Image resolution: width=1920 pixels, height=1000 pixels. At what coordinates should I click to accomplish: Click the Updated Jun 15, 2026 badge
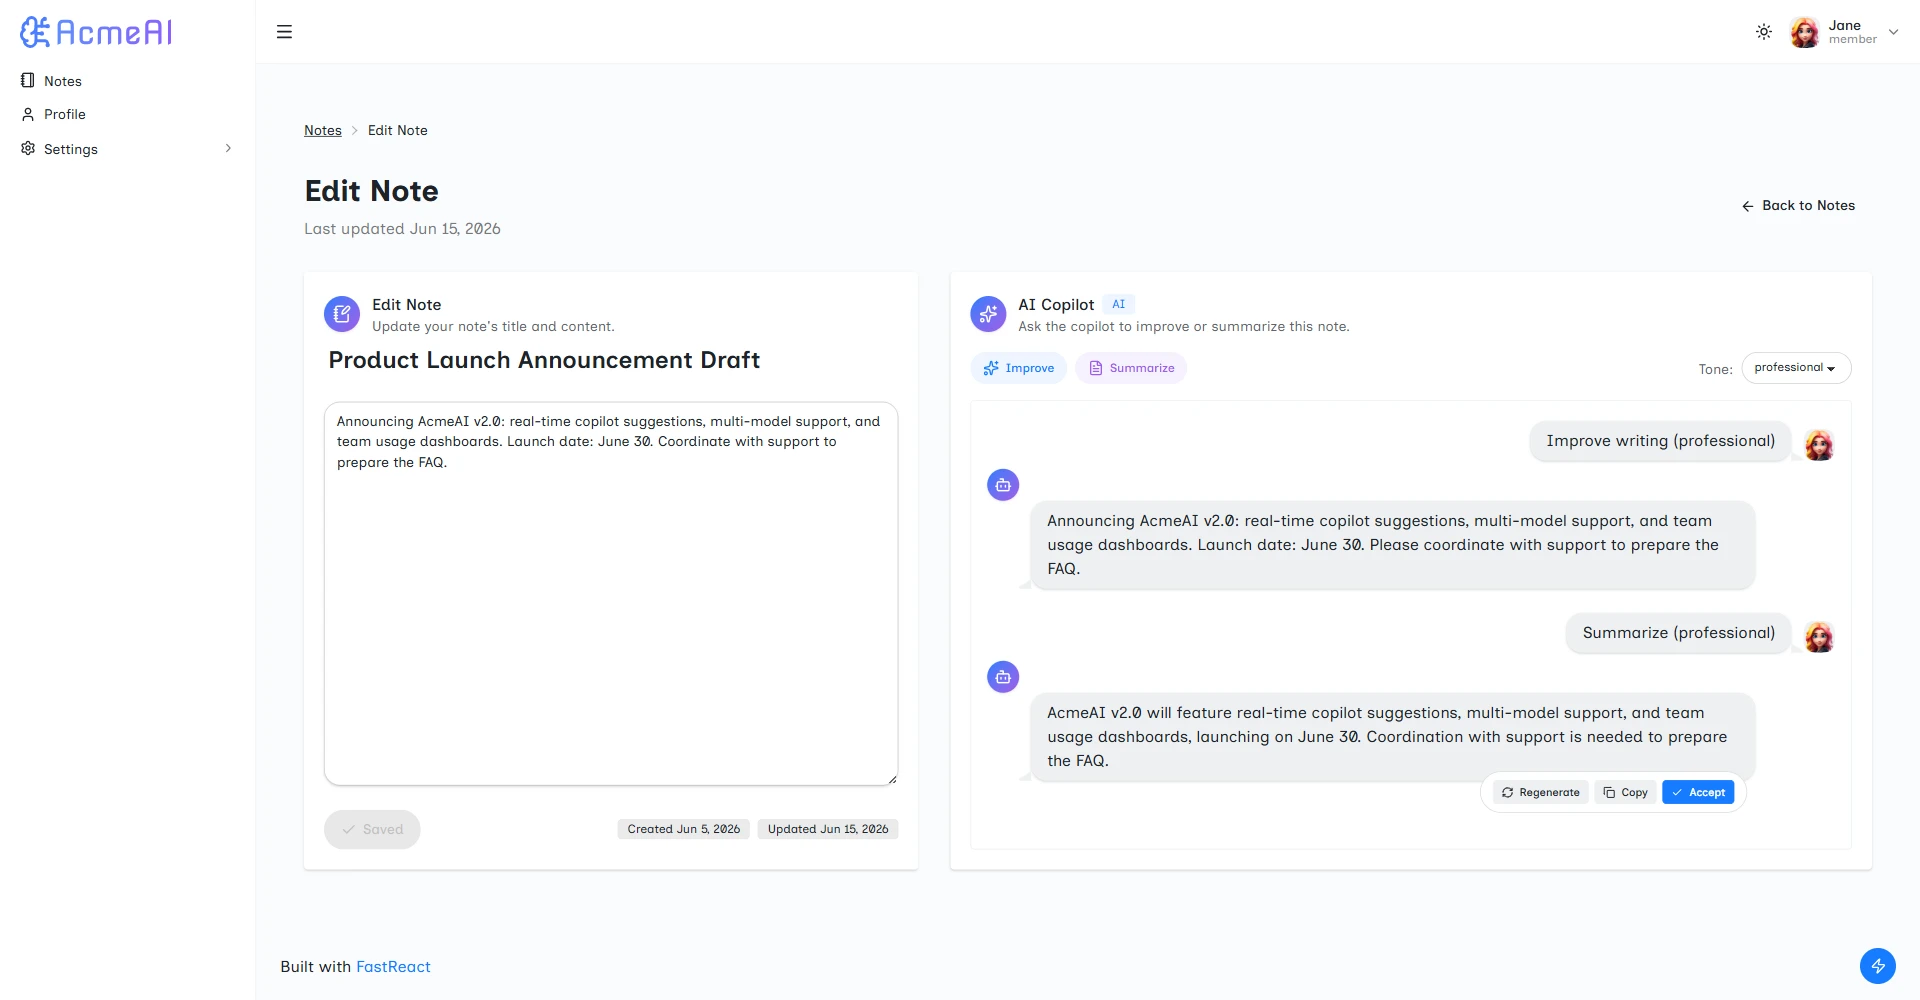coord(828,829)
